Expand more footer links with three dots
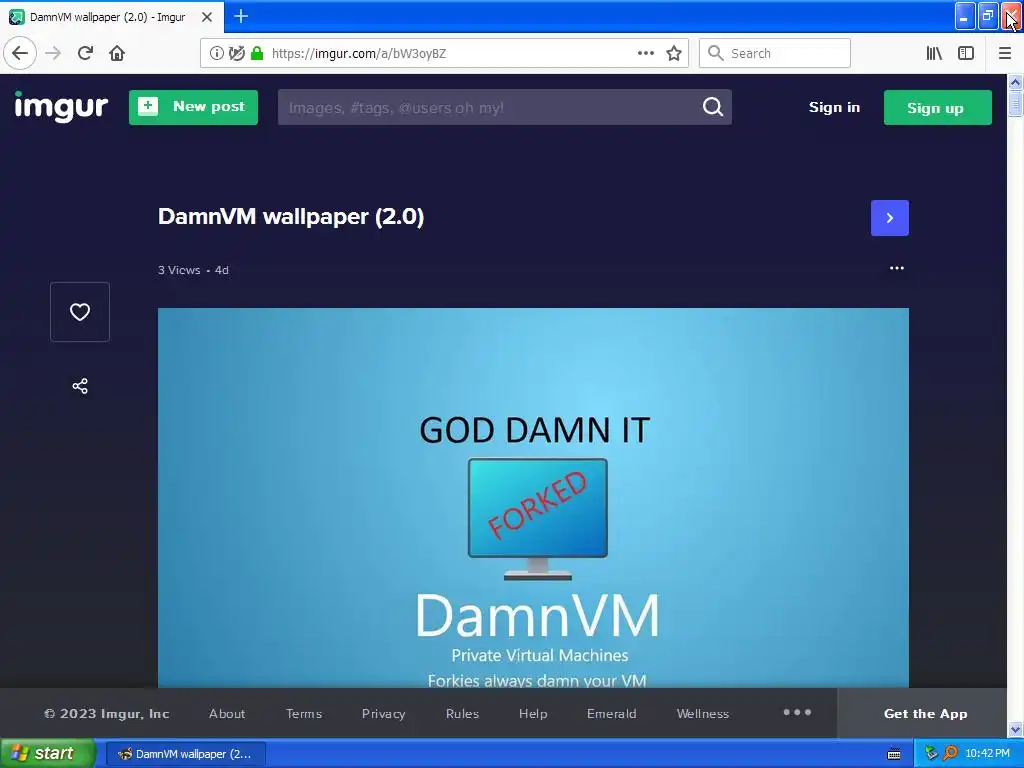This screenshot has width=1024, height=768. click(x=797, y=712)
